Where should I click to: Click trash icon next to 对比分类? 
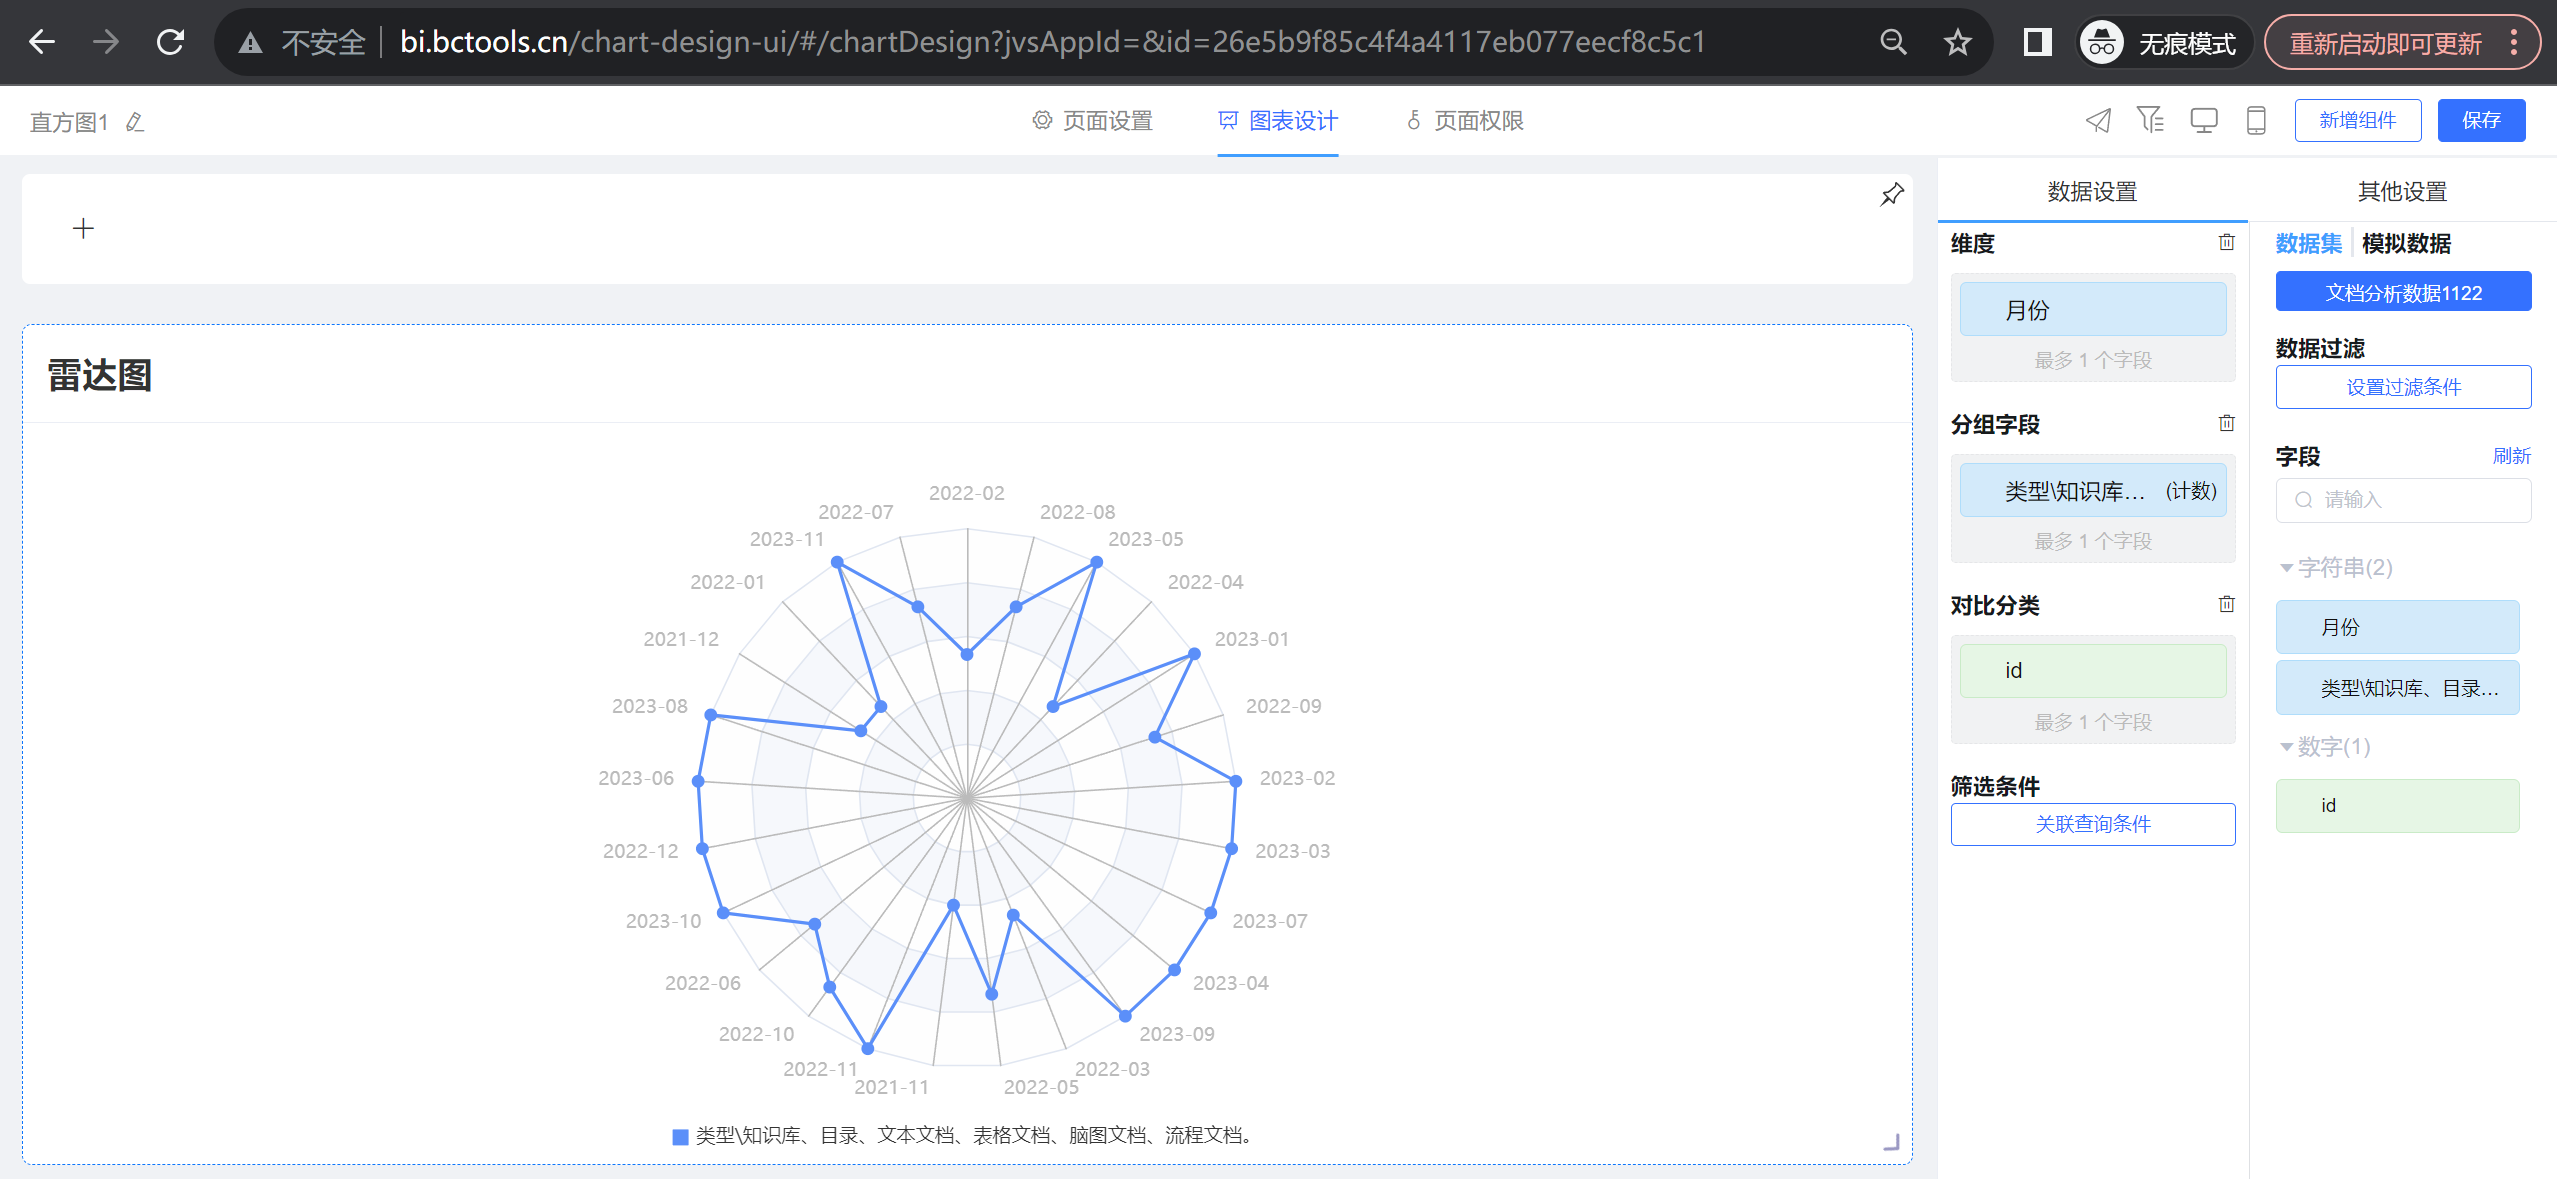(2226, 605)
